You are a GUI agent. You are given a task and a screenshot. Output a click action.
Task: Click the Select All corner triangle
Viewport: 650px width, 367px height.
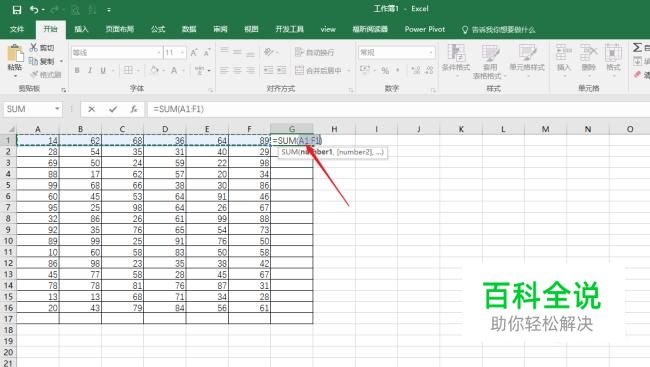[11, 129]
